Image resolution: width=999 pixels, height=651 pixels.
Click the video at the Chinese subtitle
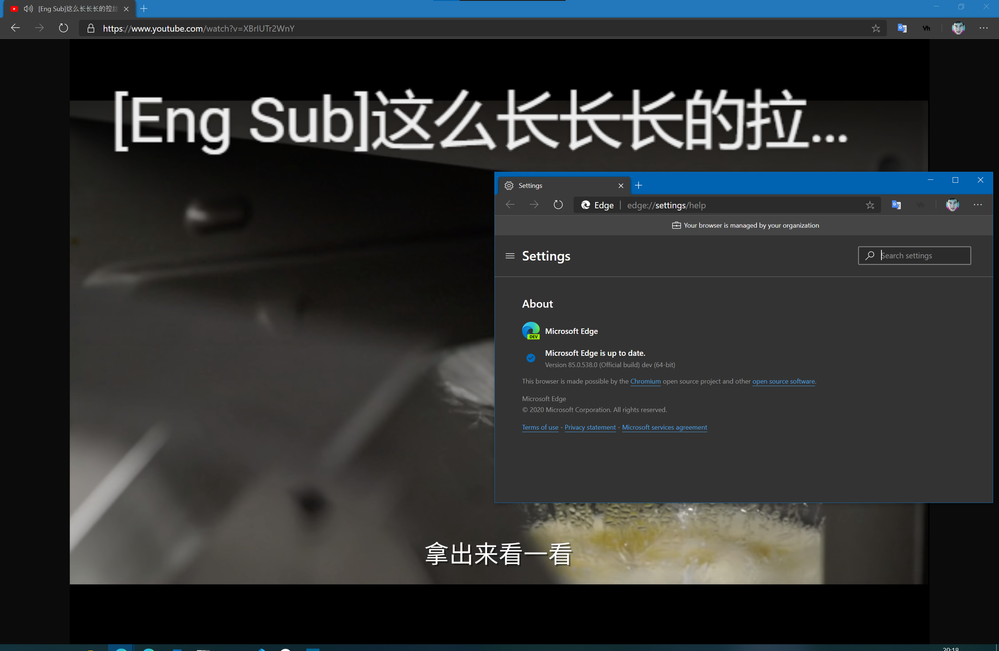tap(498, 554)
